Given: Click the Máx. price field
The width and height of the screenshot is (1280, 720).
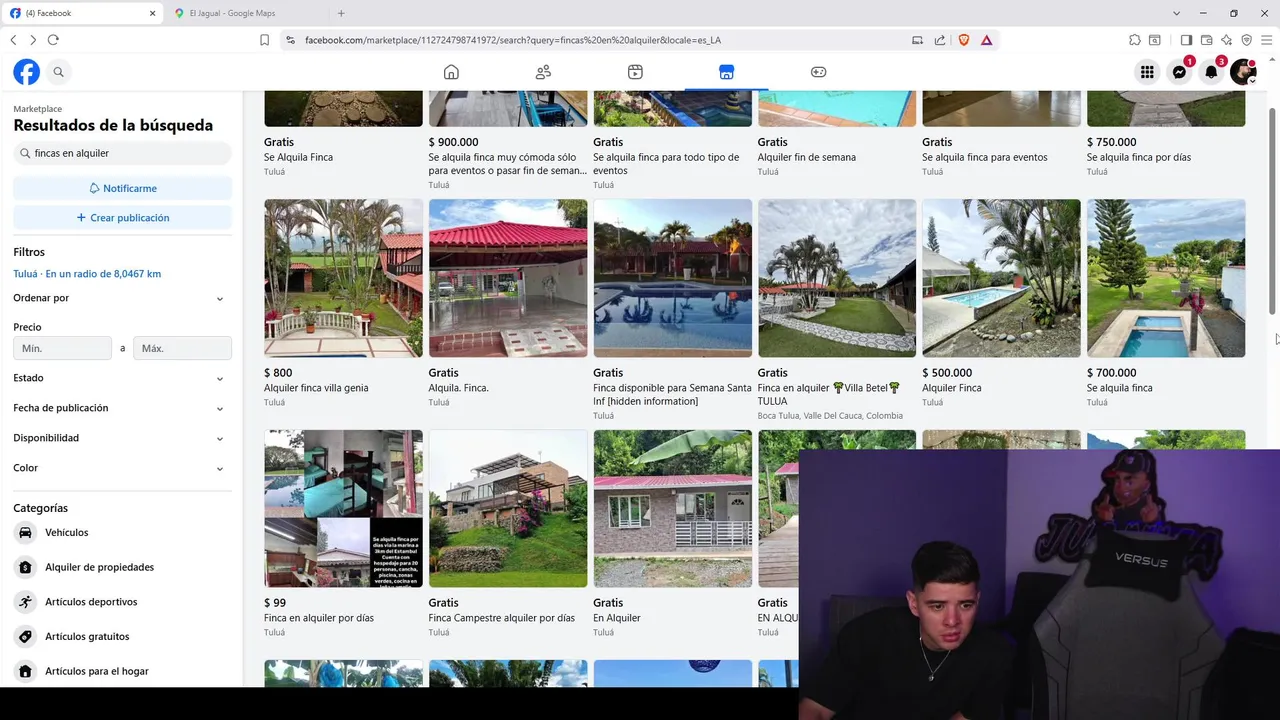Looking at the screenshot, I should tap(182, 348).
